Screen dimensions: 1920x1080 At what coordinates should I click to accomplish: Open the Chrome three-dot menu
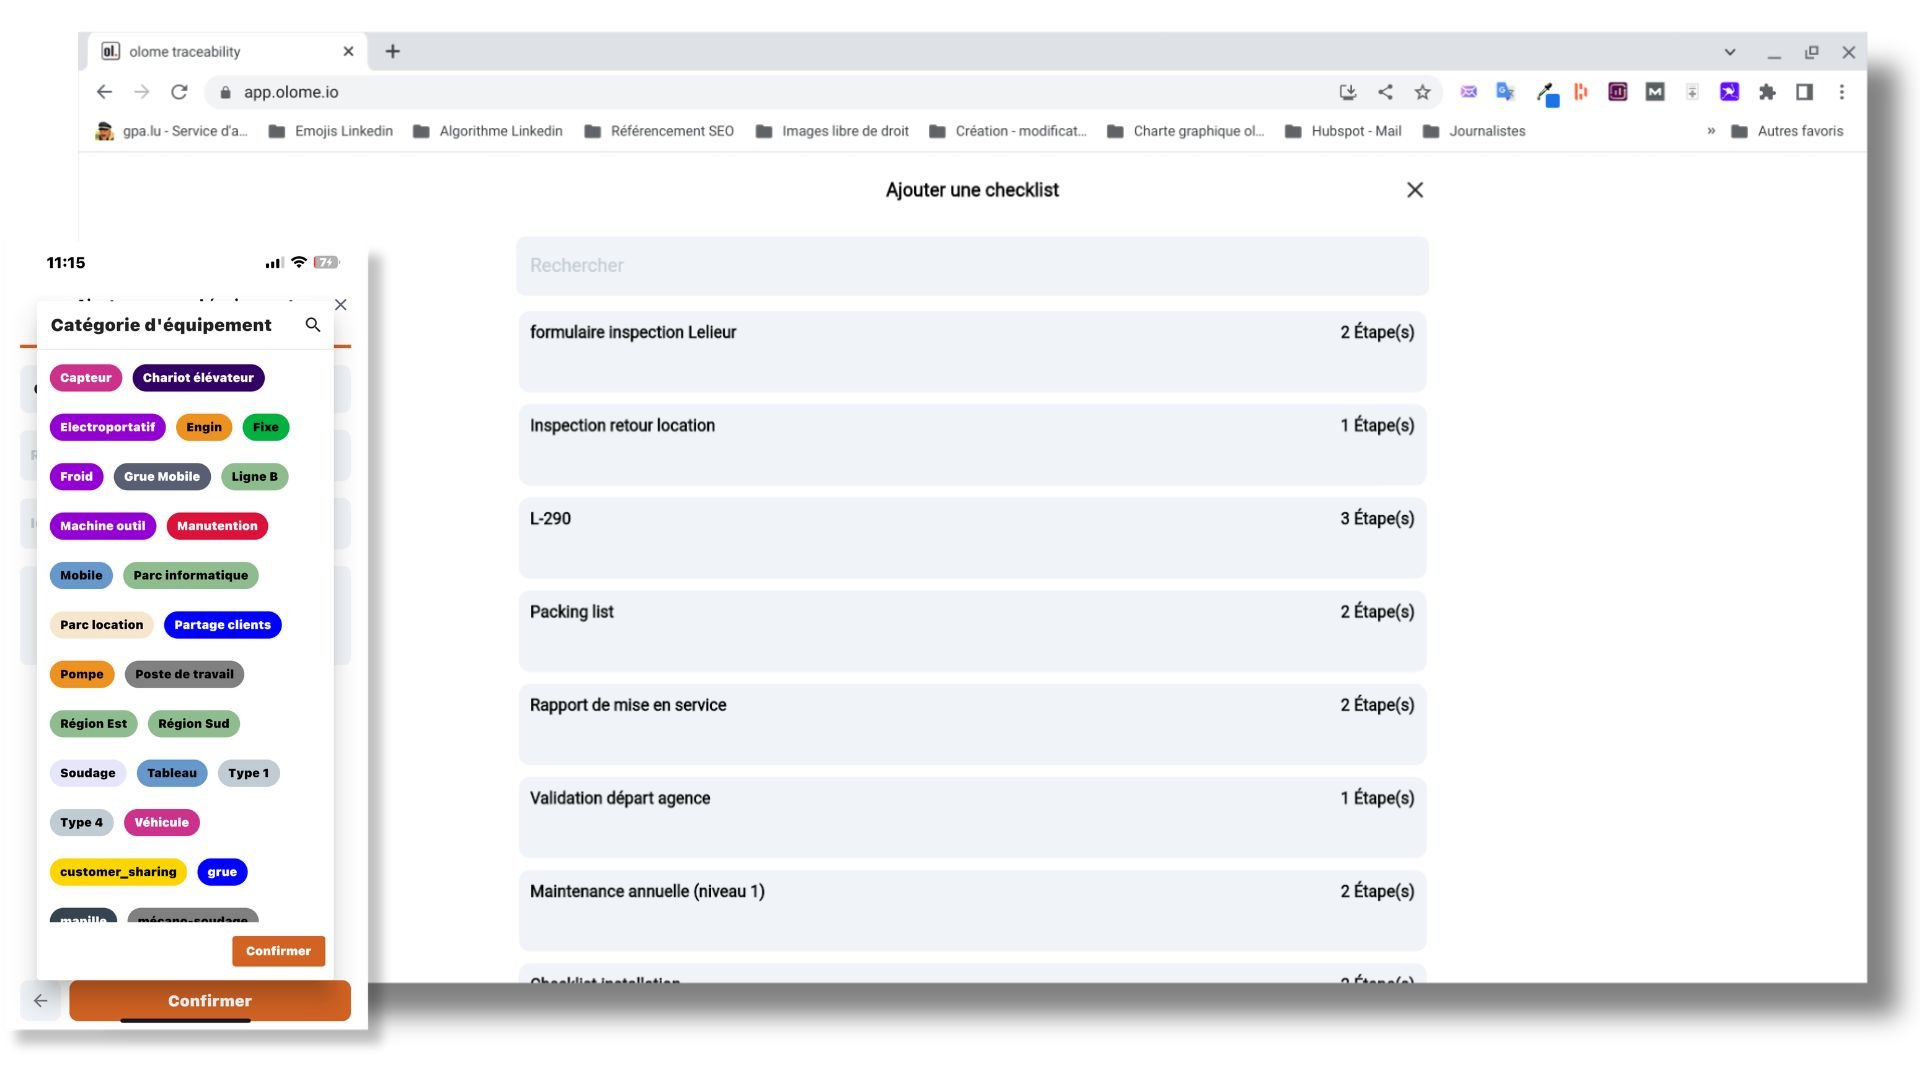[1841, 92]
